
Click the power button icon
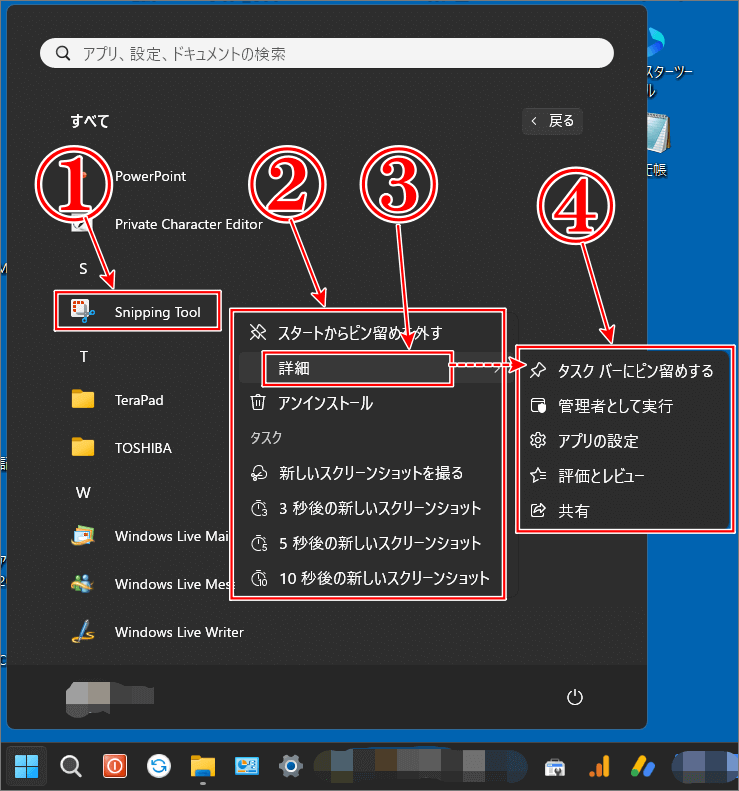(575, 697)
